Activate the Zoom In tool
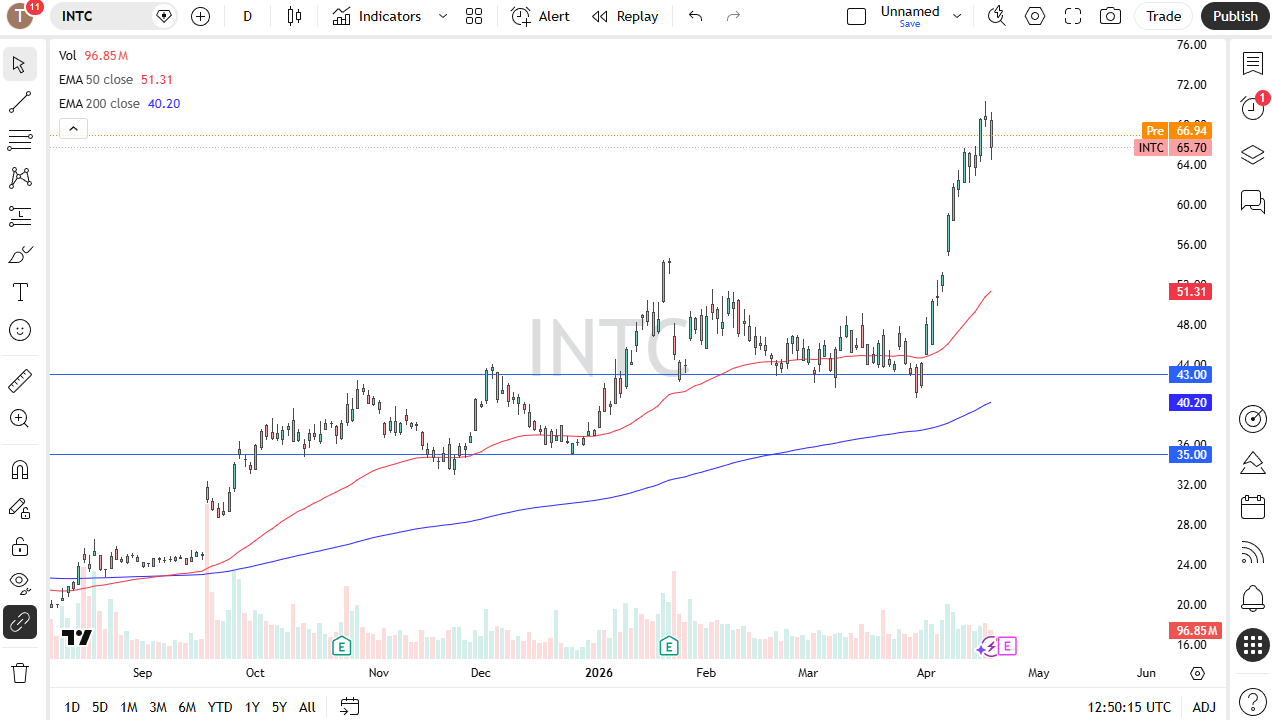The height and width of the screenshot is (720, 1272). pos(19,419)
